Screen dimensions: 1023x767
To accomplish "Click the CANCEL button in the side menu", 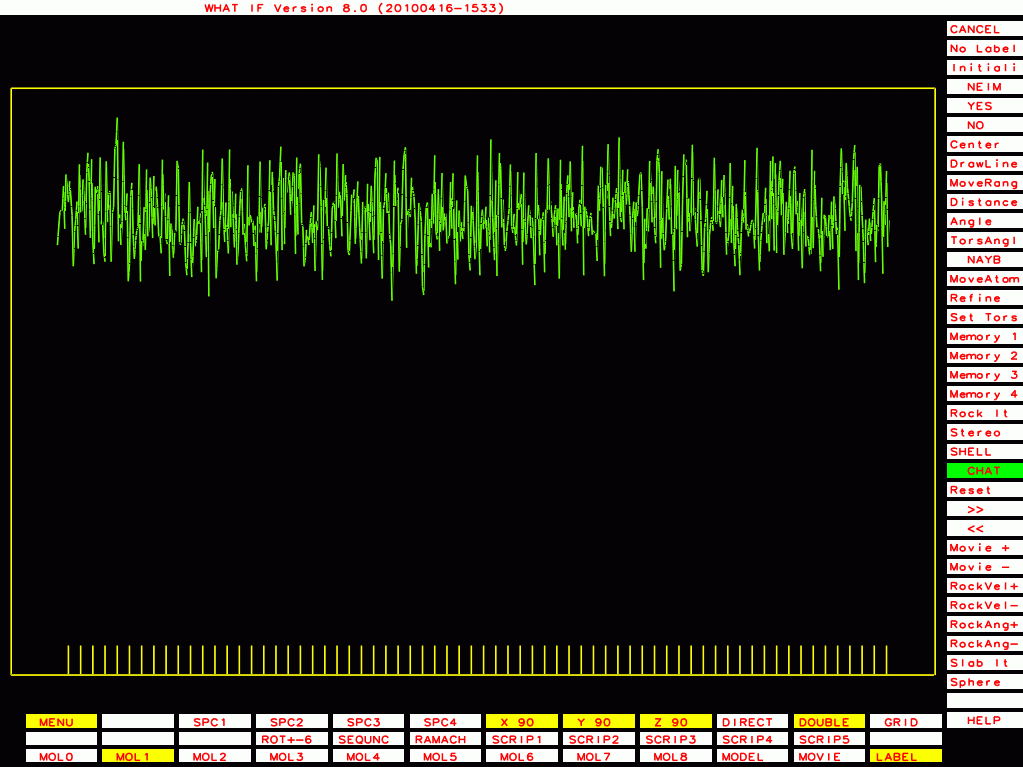I will point(984,29).
